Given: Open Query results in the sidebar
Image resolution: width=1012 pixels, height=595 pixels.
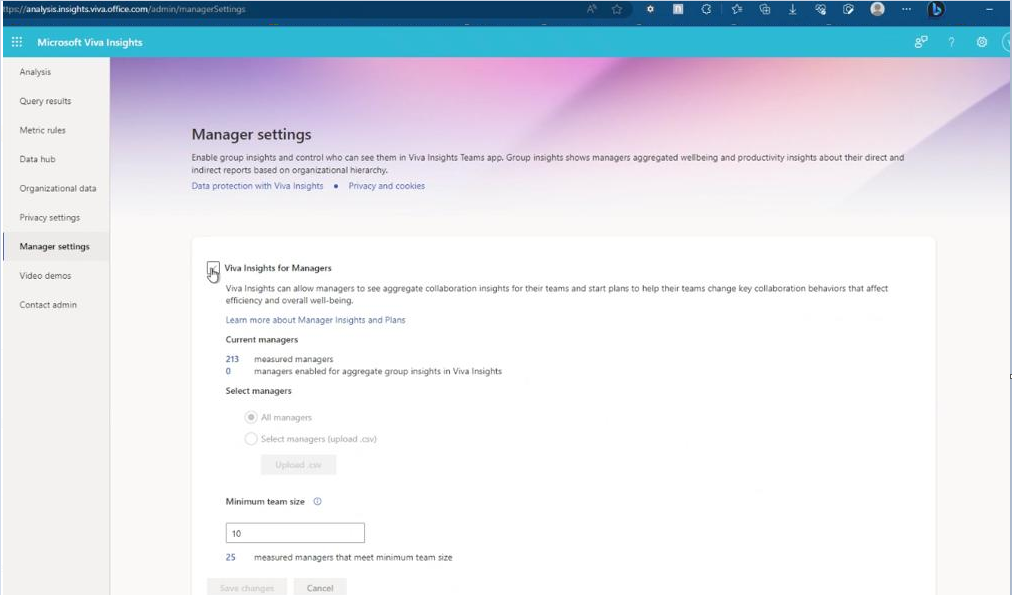Looking at the screenshot, I should (x=45, y=101).
